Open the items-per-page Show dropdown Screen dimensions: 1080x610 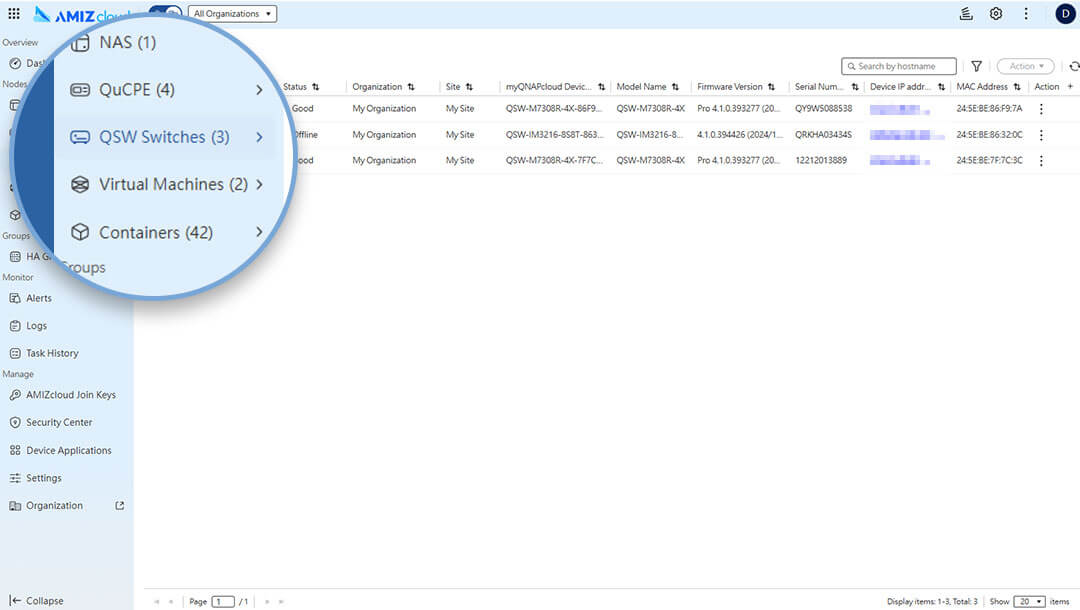(1029, 601)
